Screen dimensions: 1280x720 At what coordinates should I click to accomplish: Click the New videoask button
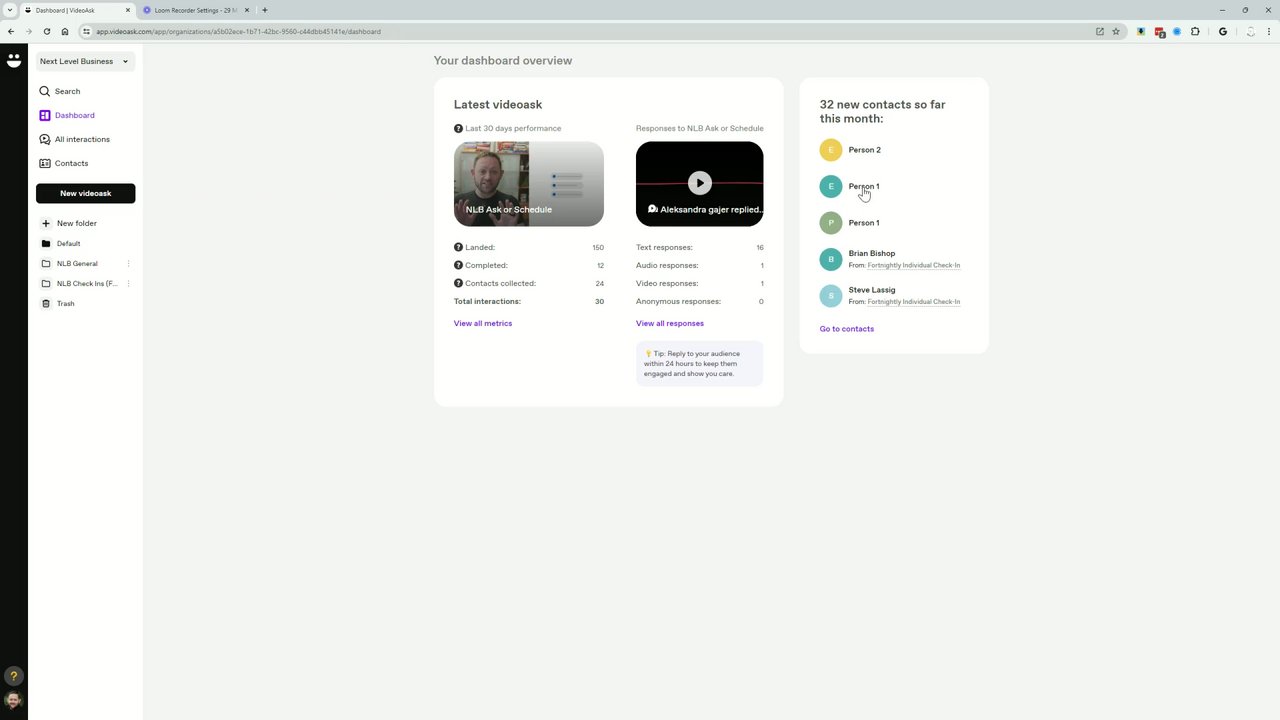[x=85, y=193]
